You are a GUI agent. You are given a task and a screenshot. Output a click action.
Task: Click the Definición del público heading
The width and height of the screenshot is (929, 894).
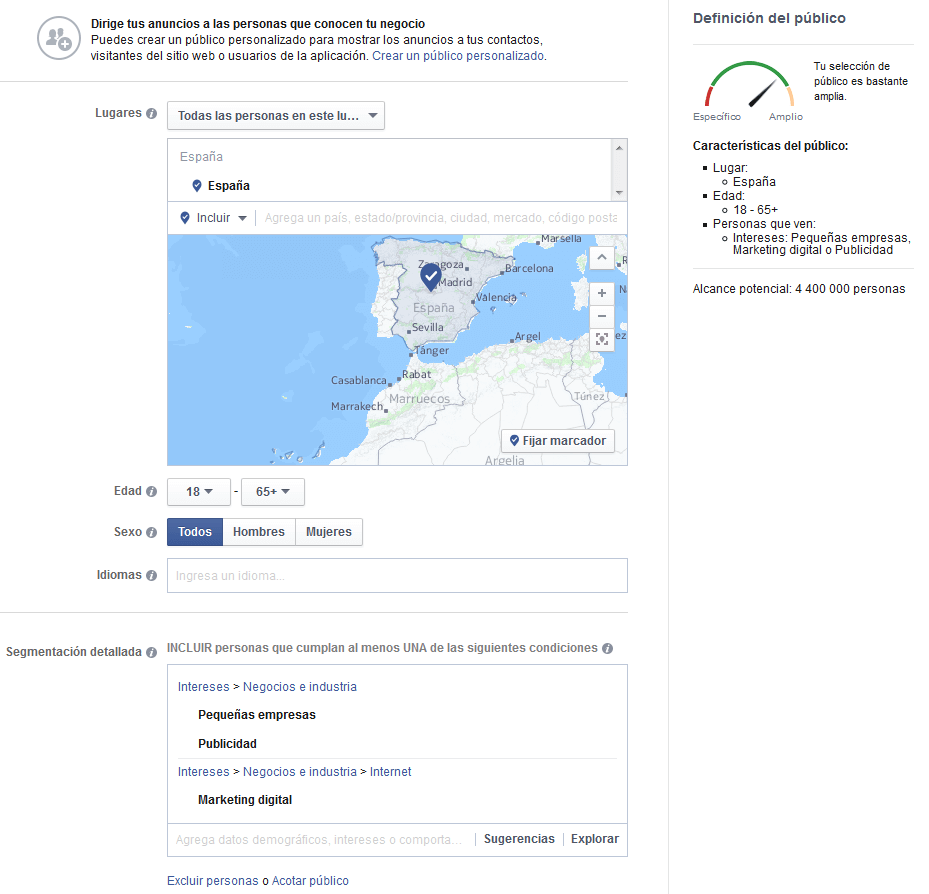(x=769, y=18)
